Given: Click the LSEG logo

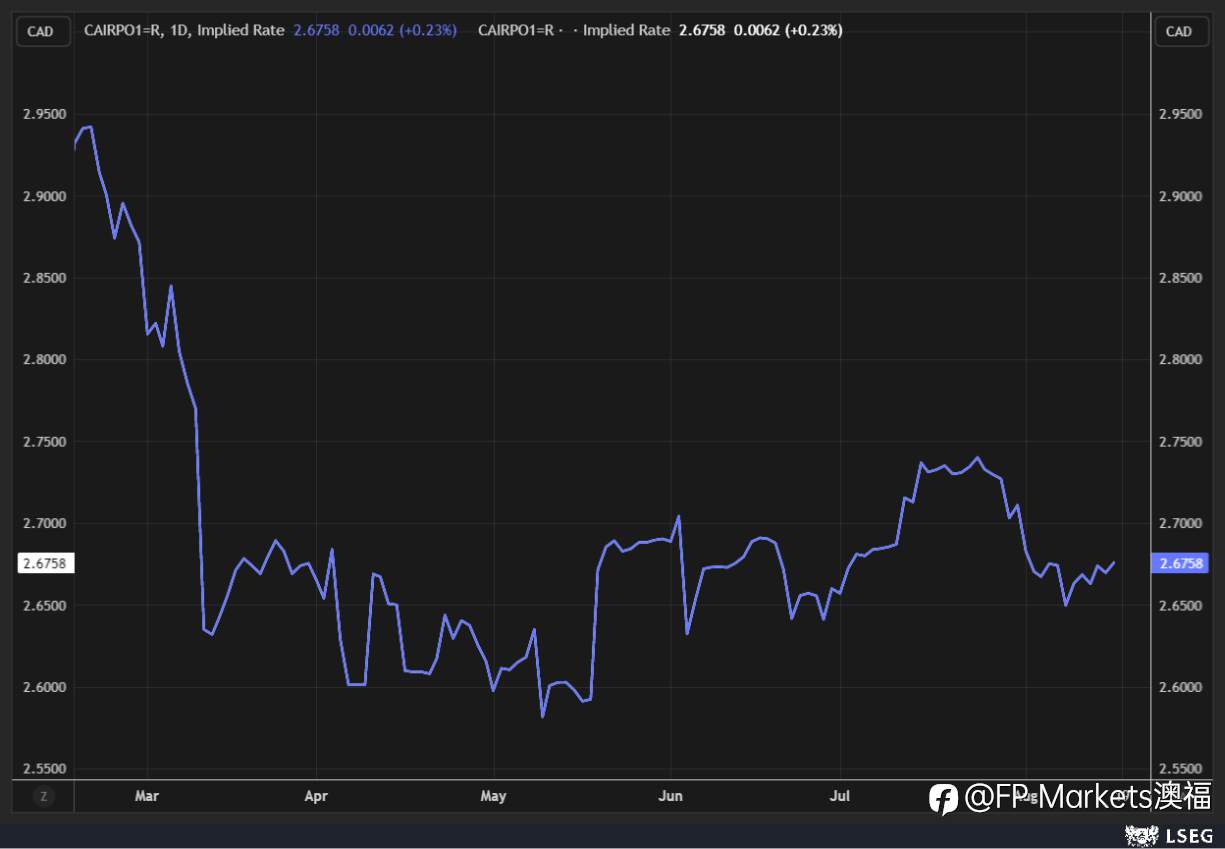Looking at the screenshot, I should [x=1169, y=834].
